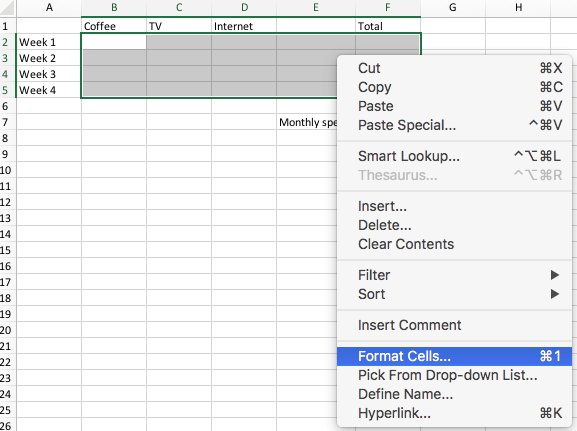Select column A header
This screenshot has width=577, height=431.
(49, 8)
